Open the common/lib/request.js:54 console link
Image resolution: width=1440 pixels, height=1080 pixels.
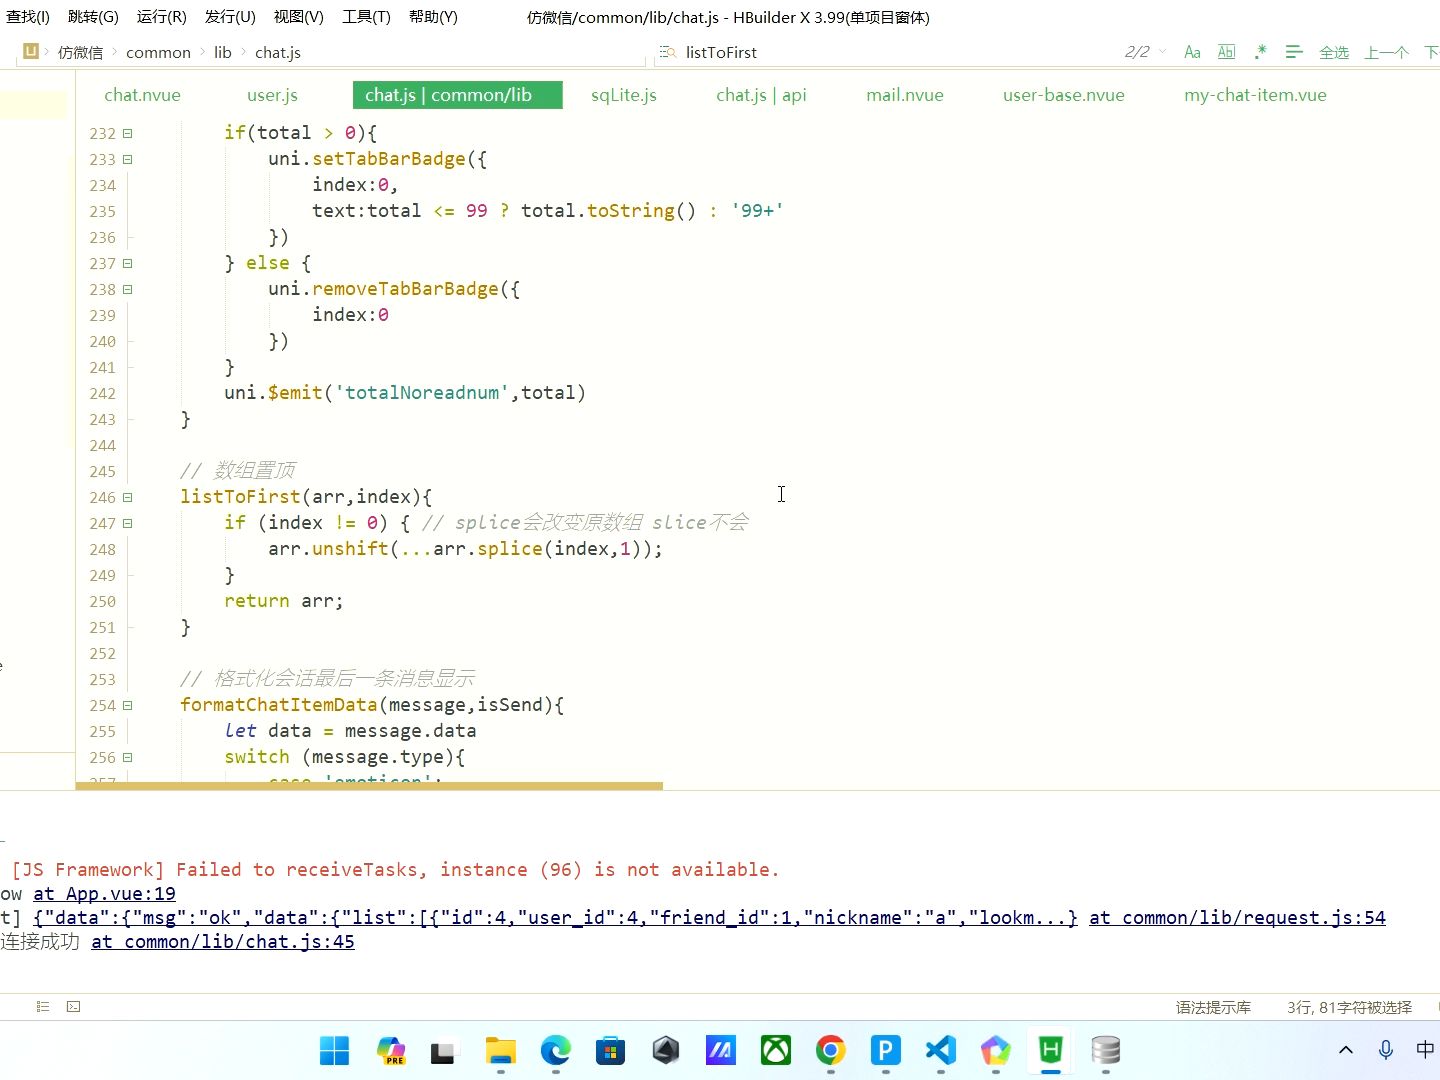[1237, 918]
